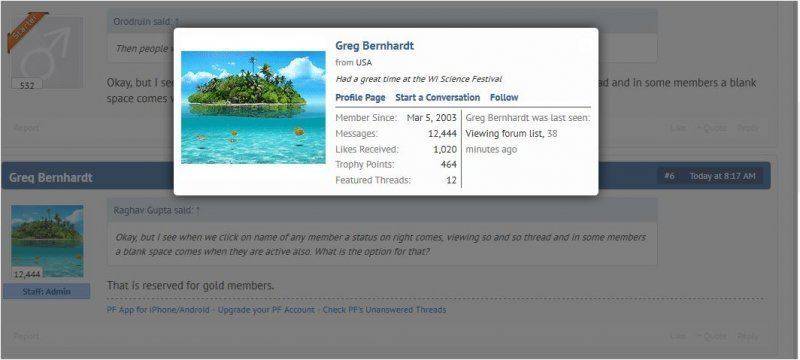This screenshot has width=800, height=360.
Task: Open Check PF's Unanswered Threads link
Action: (x=385, y=310)
